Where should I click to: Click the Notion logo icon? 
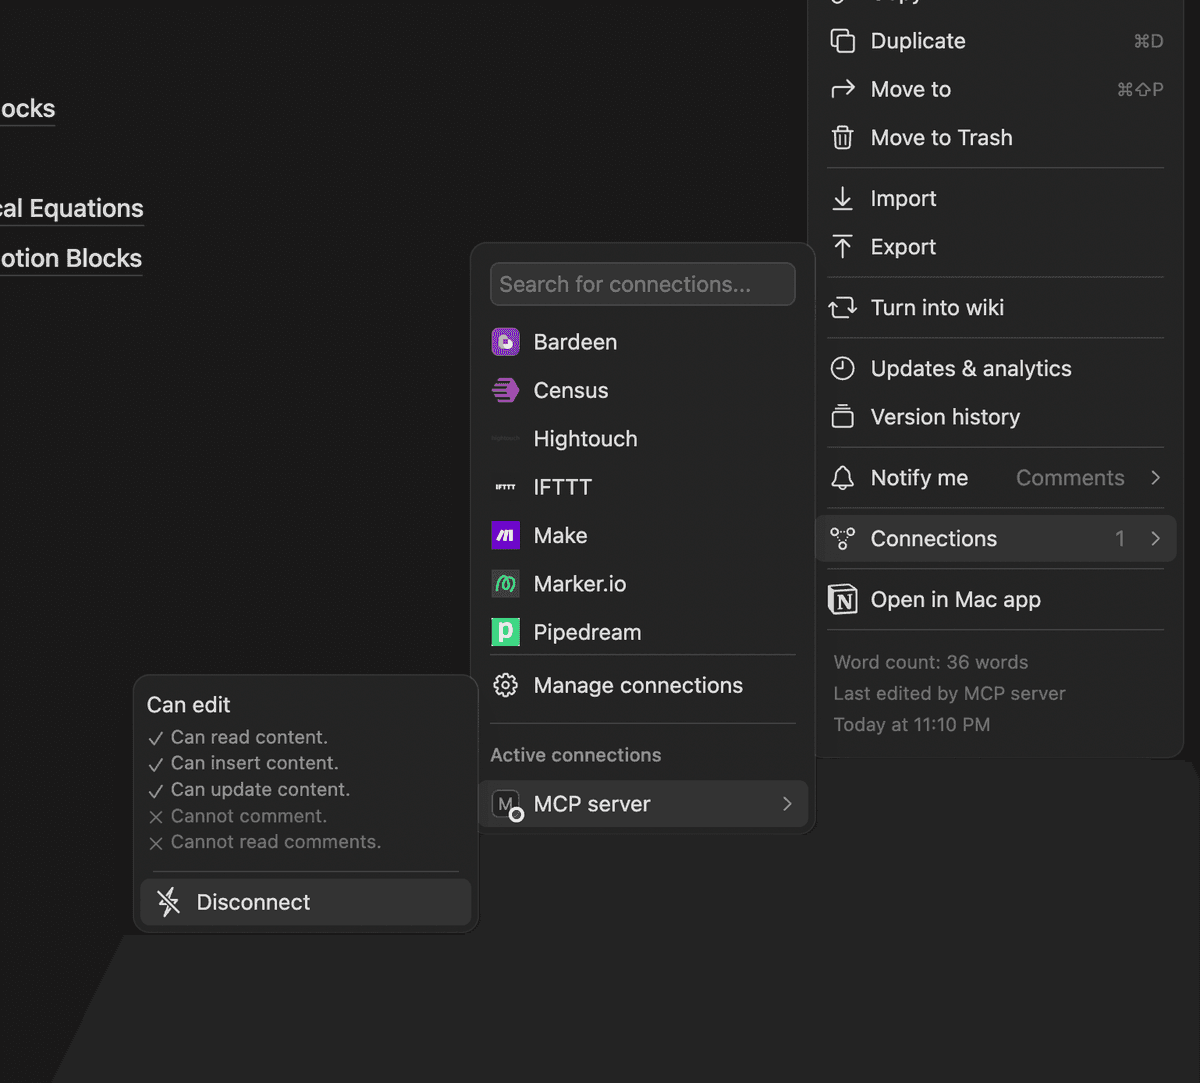point(843,600)
